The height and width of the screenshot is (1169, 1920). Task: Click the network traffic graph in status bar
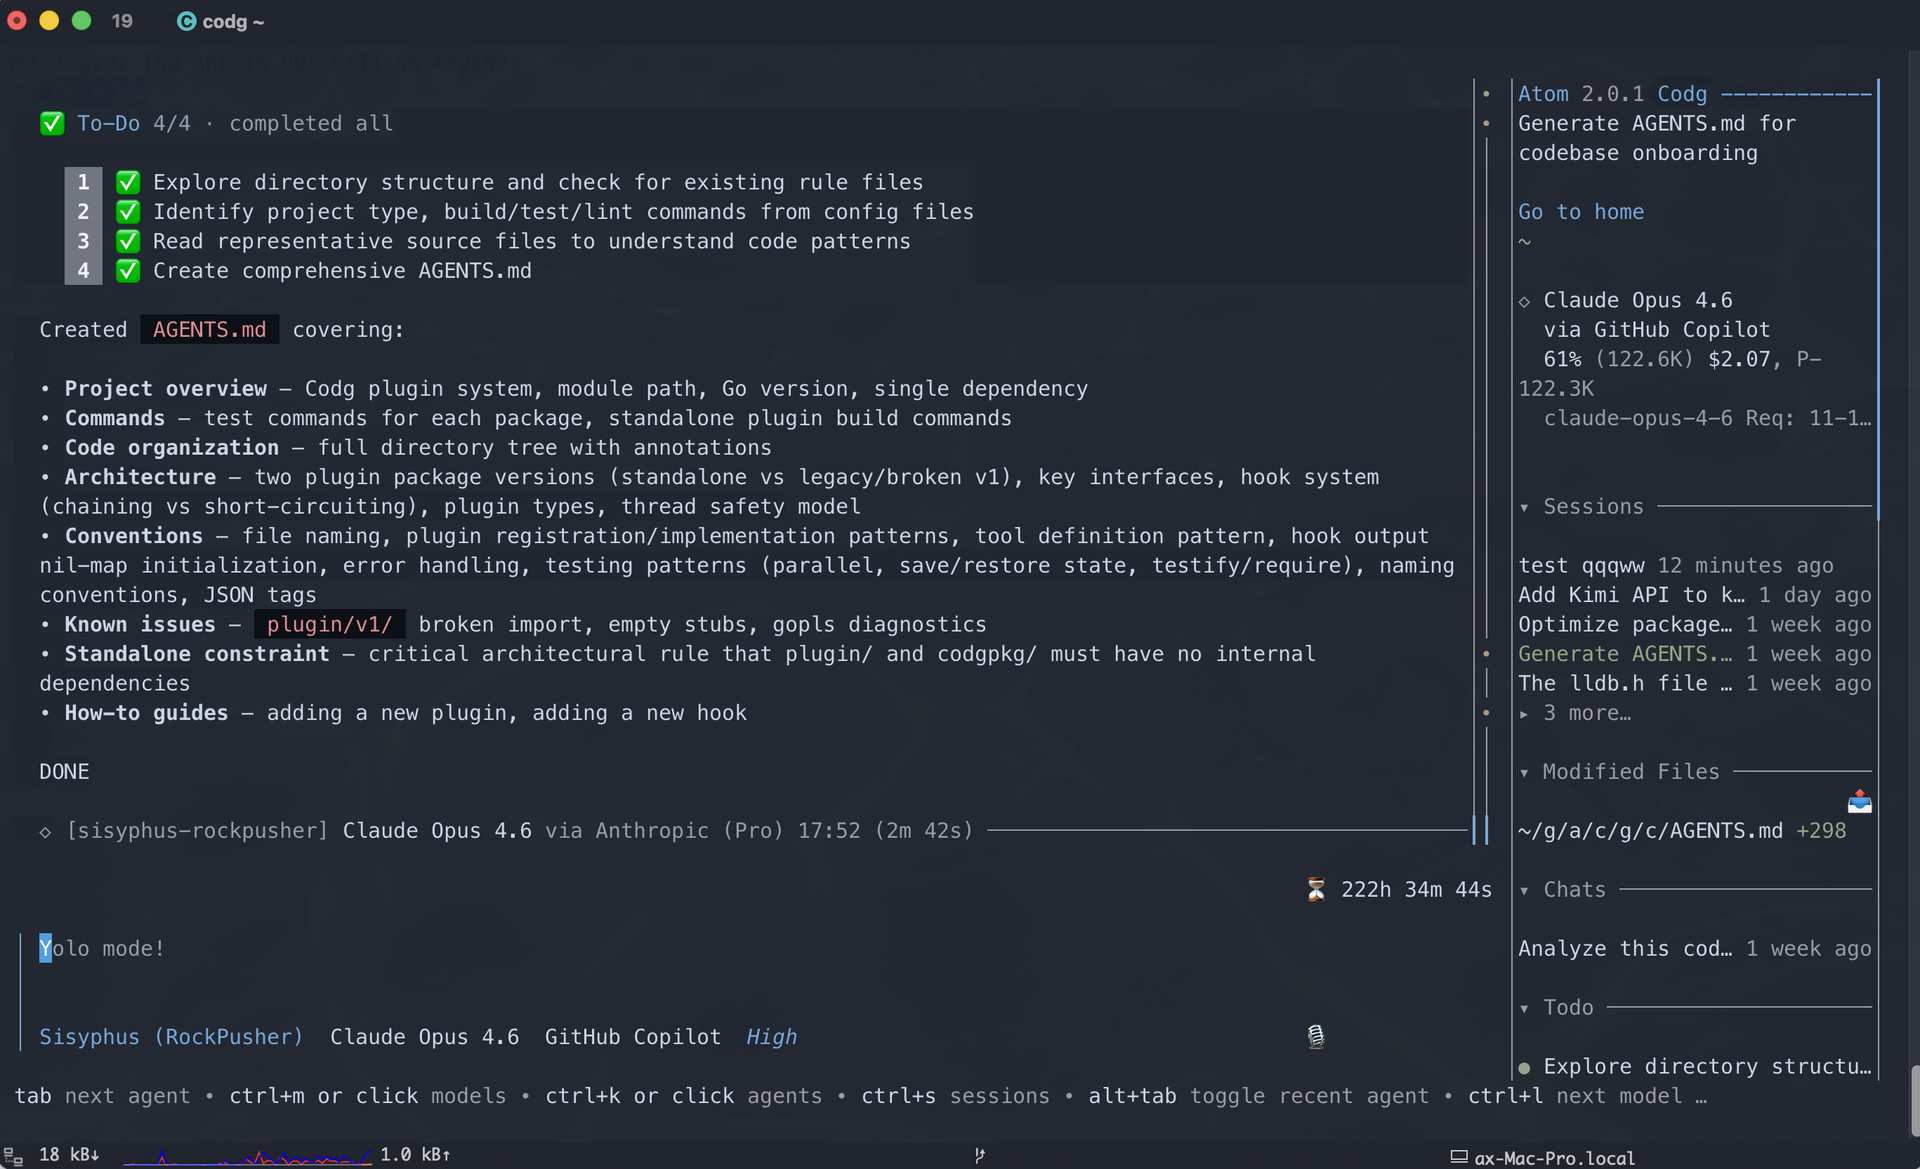(x=247, y=1157)
